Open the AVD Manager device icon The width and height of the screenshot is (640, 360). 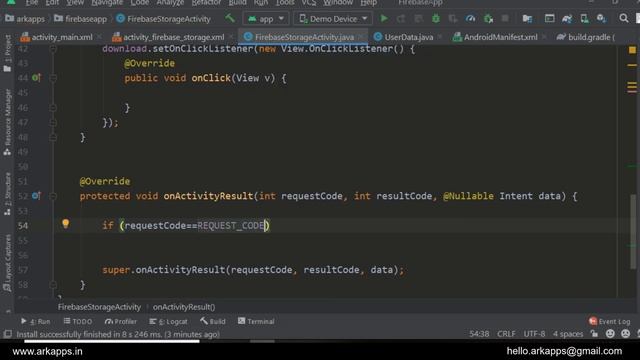[x=584, y=18]
